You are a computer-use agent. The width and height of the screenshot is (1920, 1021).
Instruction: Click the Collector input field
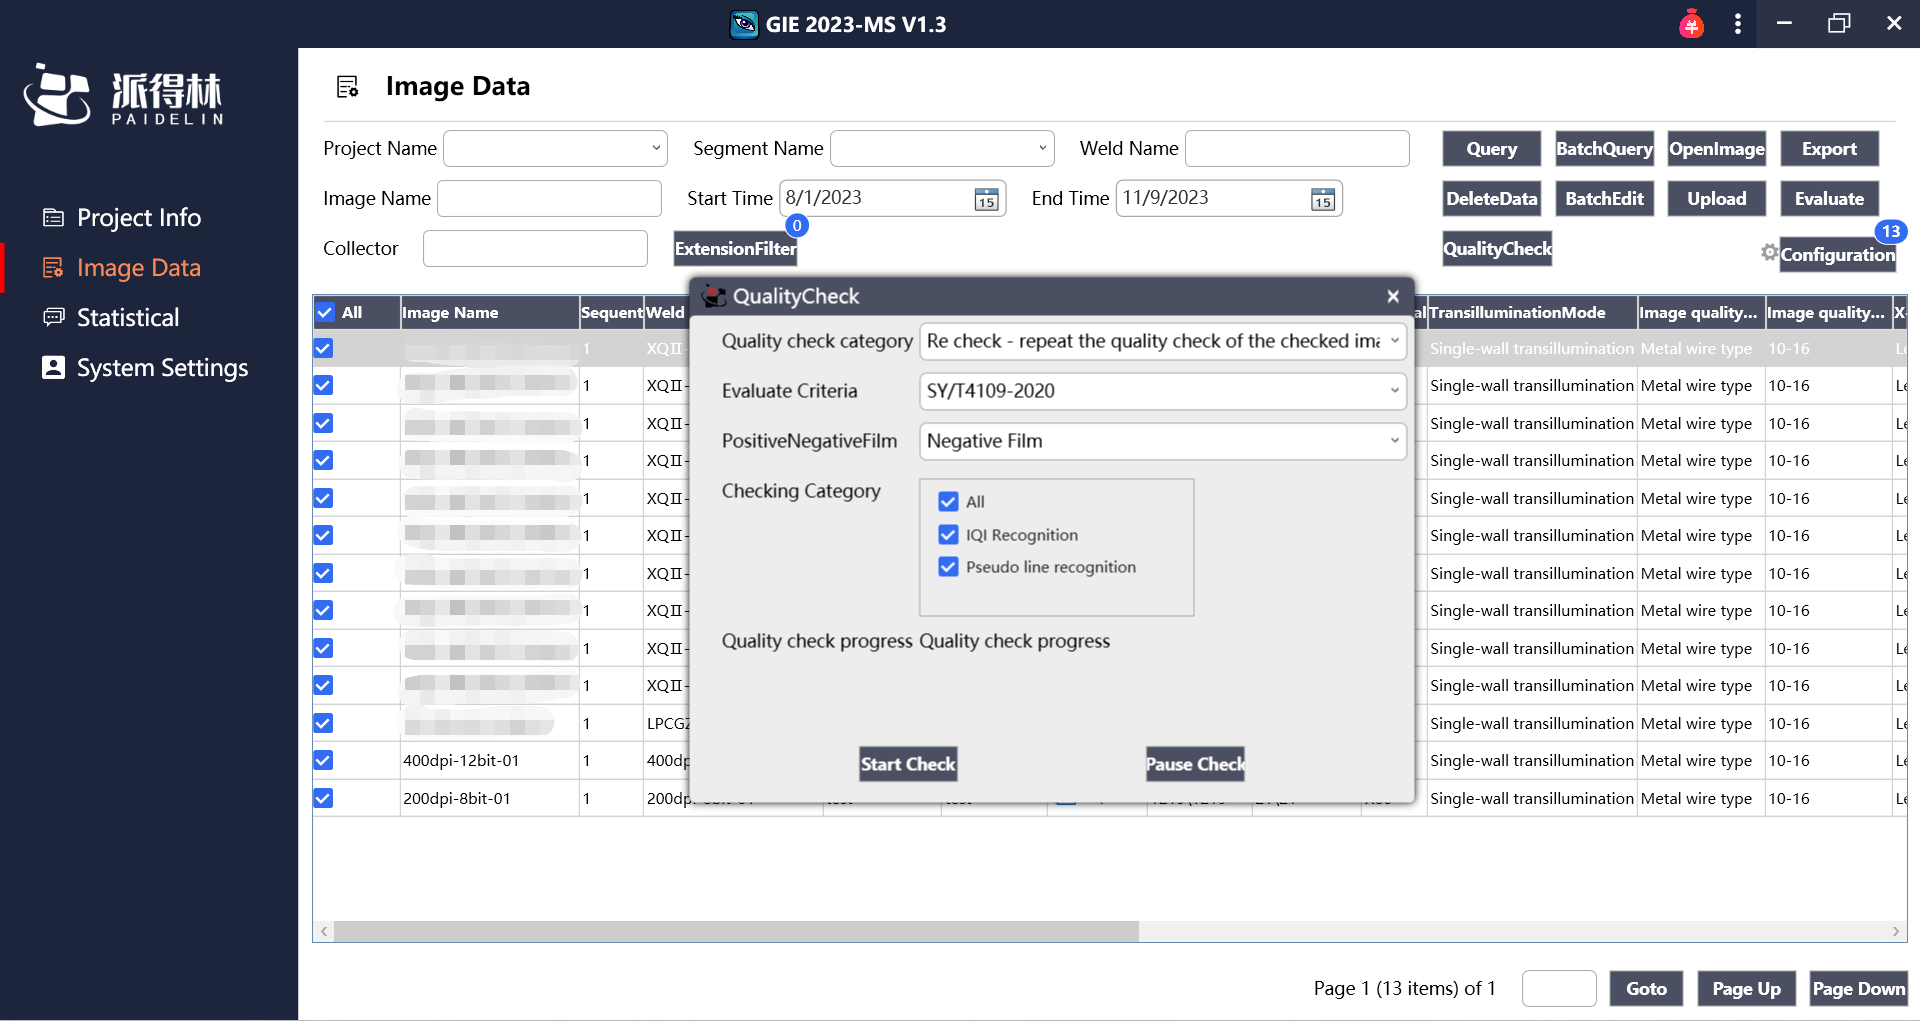(x=535, y=249)
